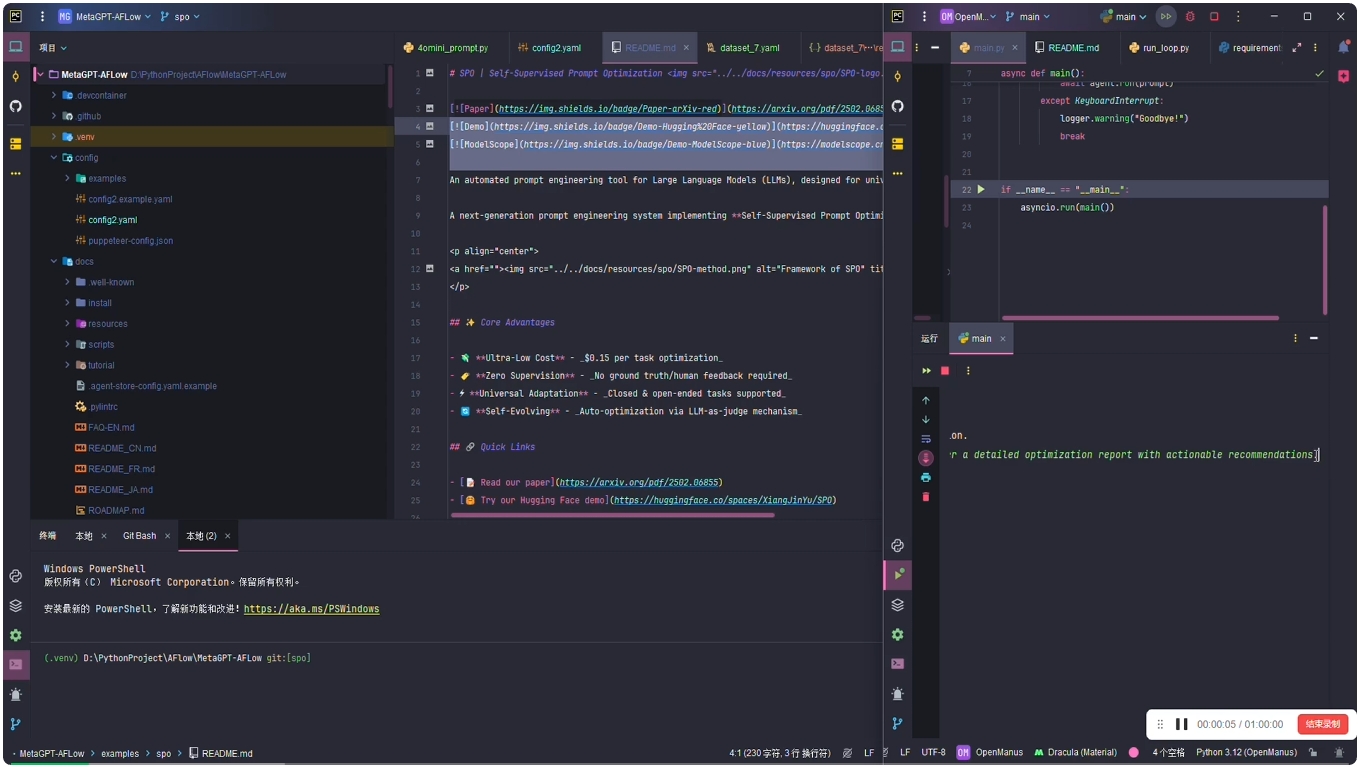Pause the screen recording

pos(1181,724)
